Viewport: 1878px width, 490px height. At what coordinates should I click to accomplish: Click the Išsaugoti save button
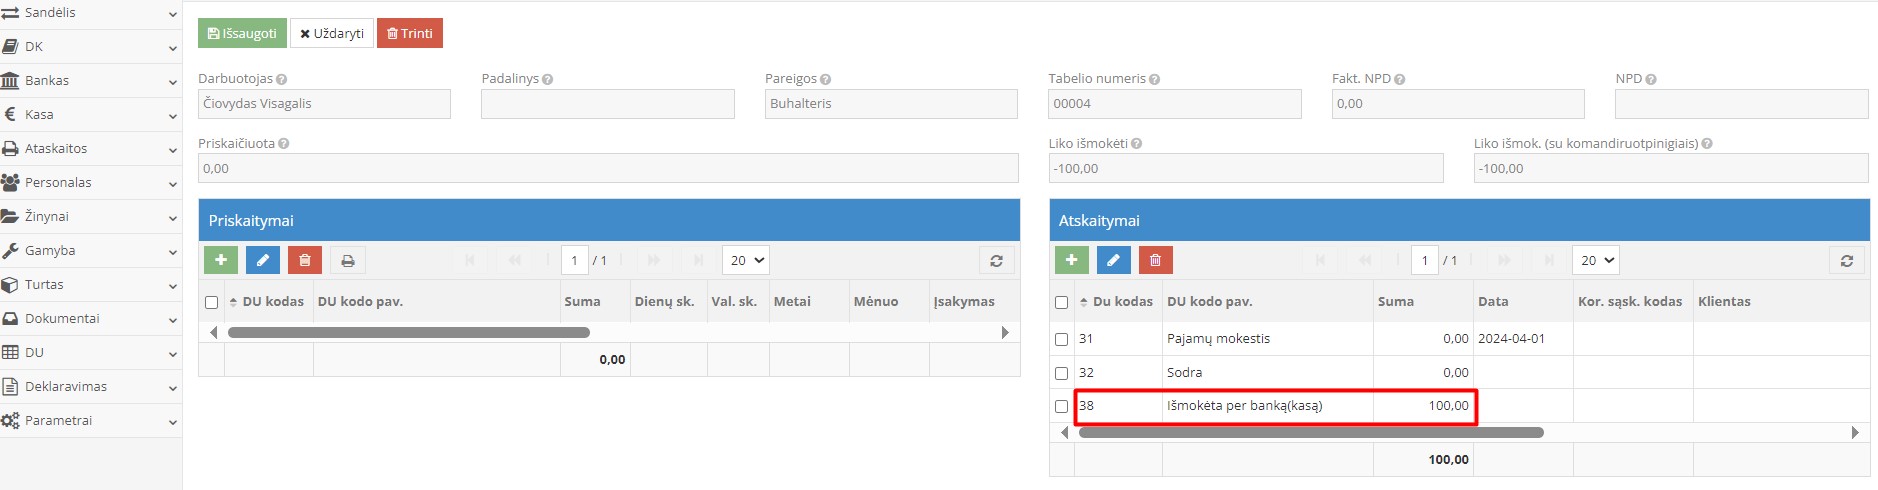click(242, 33)
